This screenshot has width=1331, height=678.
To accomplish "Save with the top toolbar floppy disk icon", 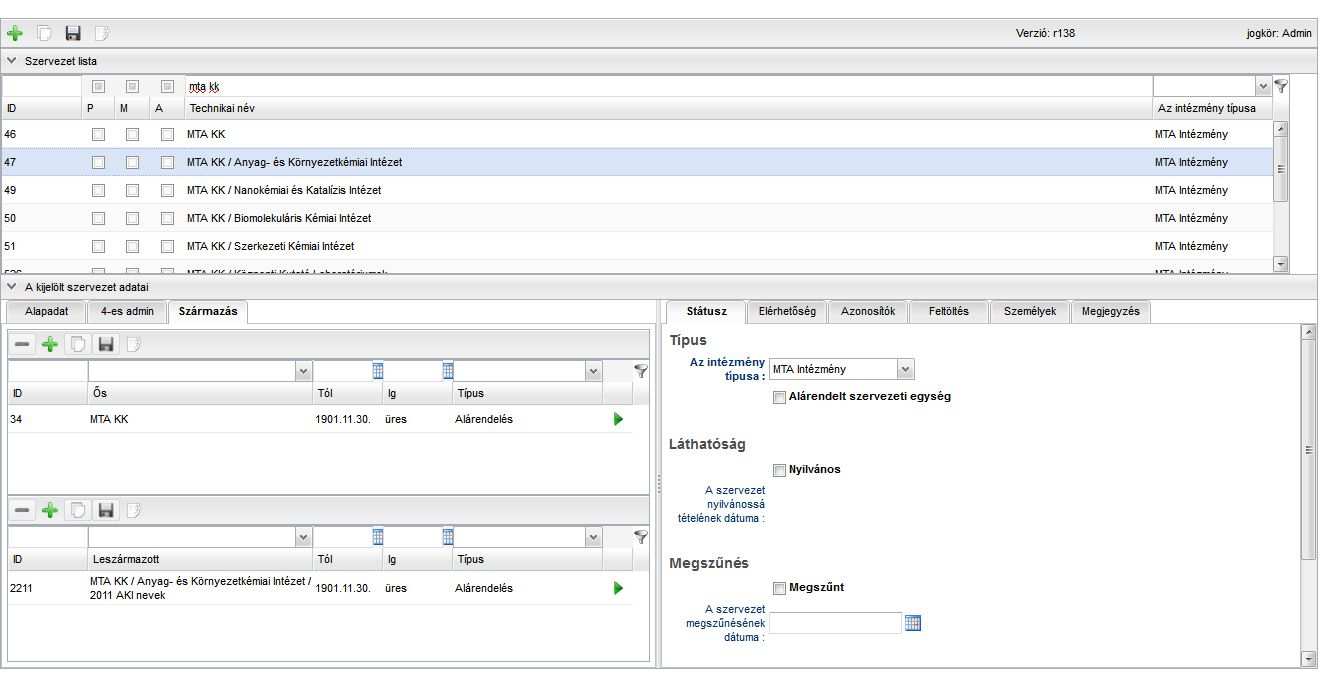I will point(73,33).
